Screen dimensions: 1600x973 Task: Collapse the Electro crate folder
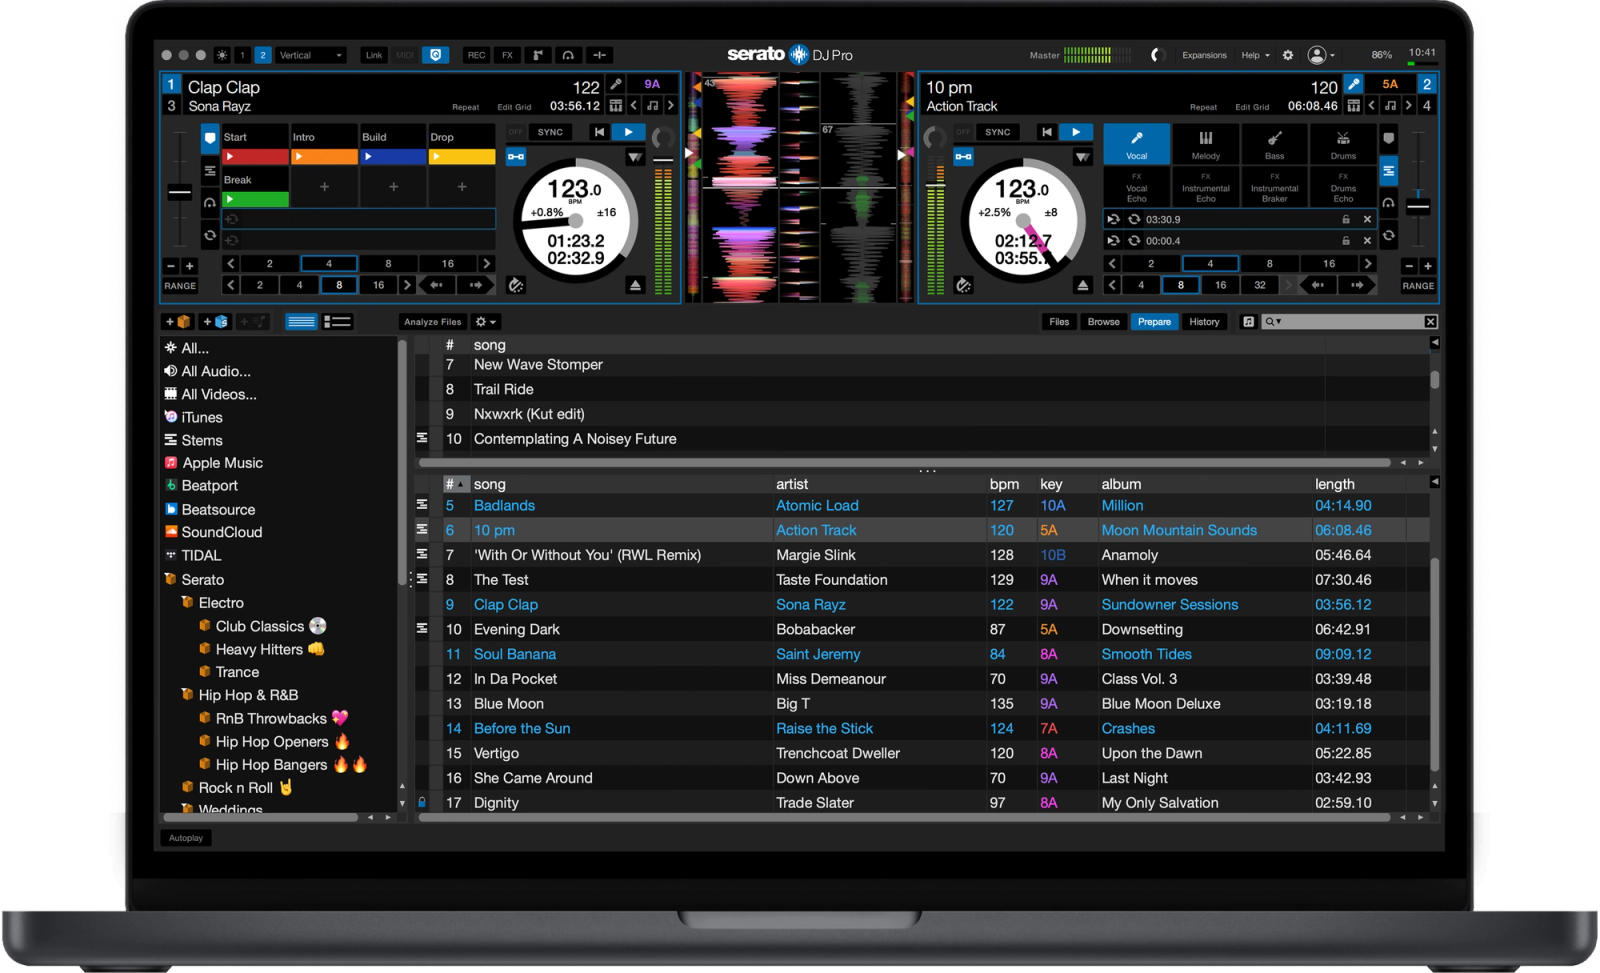click(x=187, y=603)
